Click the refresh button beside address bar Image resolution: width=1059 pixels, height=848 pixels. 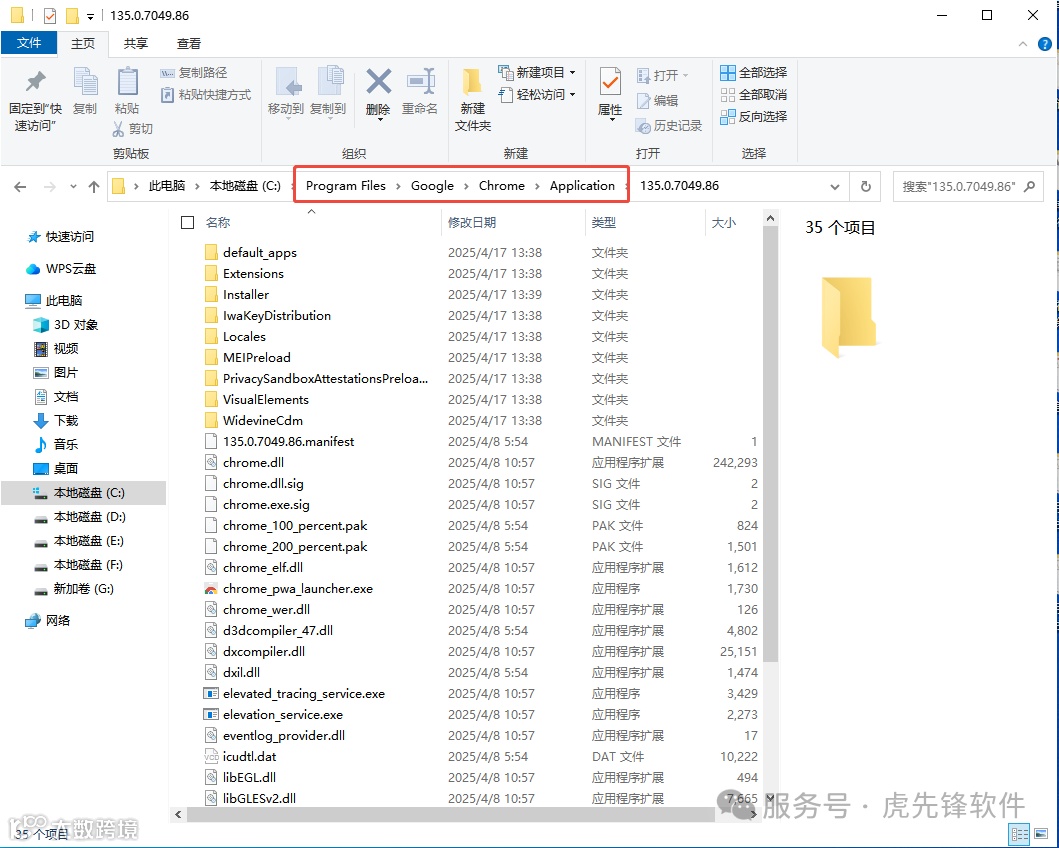[866, 186]
